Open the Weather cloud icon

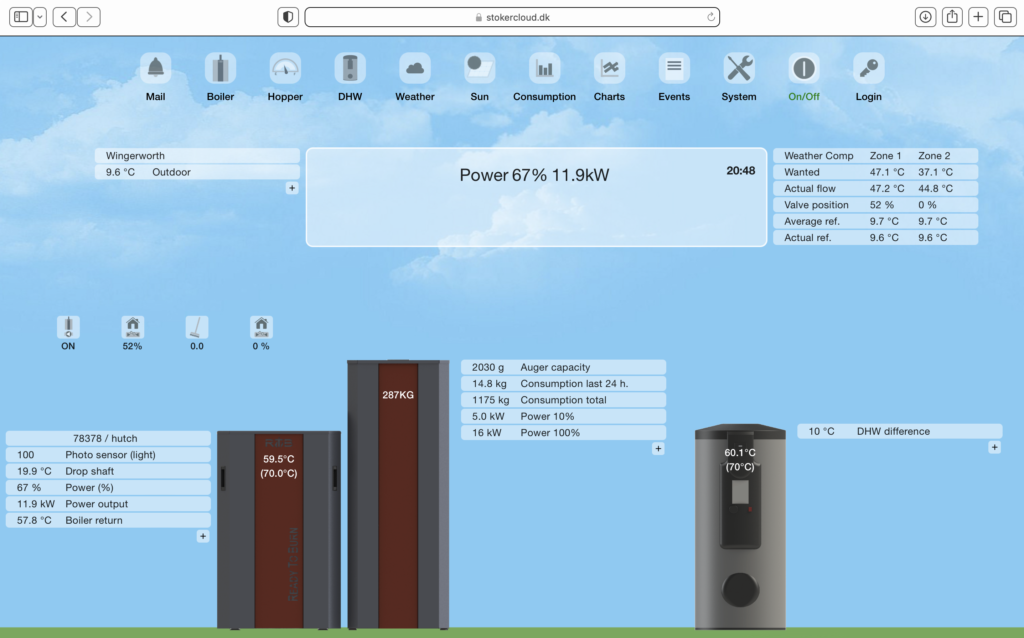click(415, 69)
